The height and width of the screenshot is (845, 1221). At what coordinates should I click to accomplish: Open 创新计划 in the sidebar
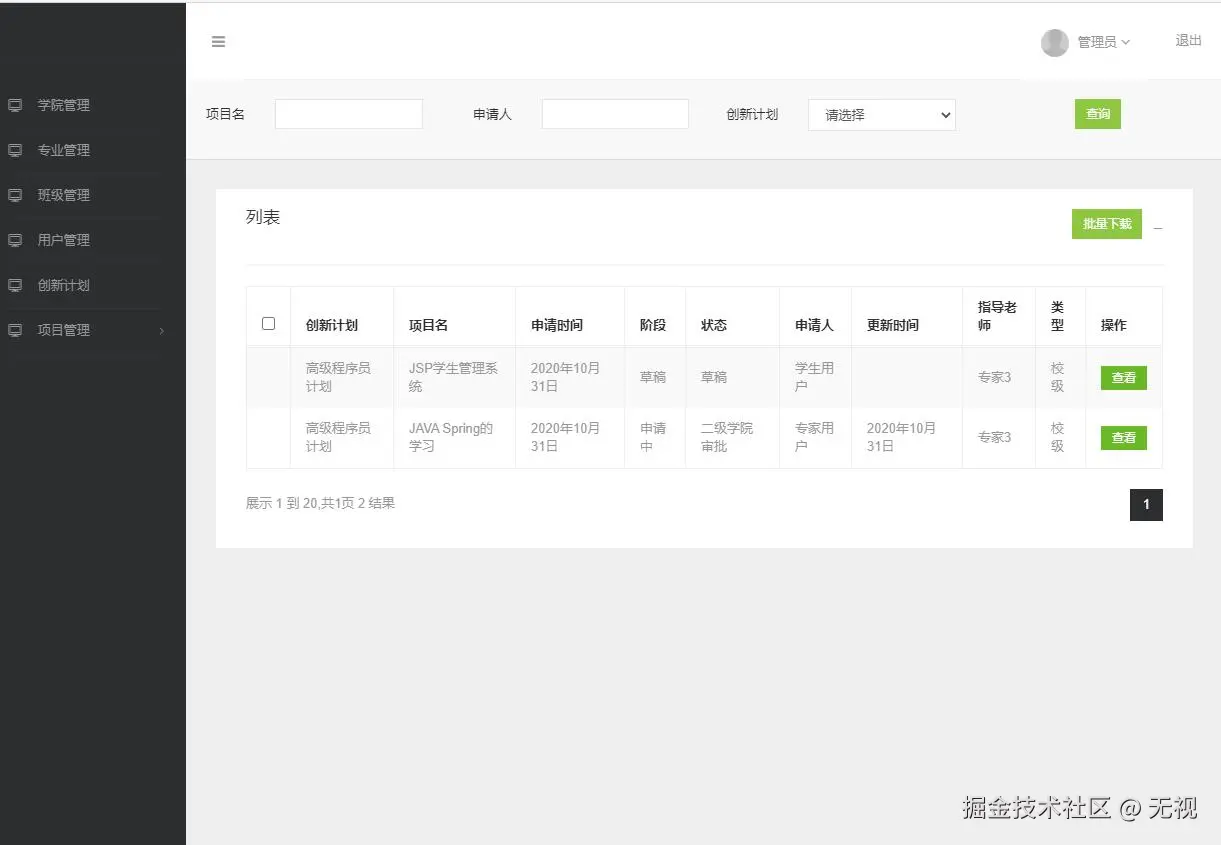point(64,285)
